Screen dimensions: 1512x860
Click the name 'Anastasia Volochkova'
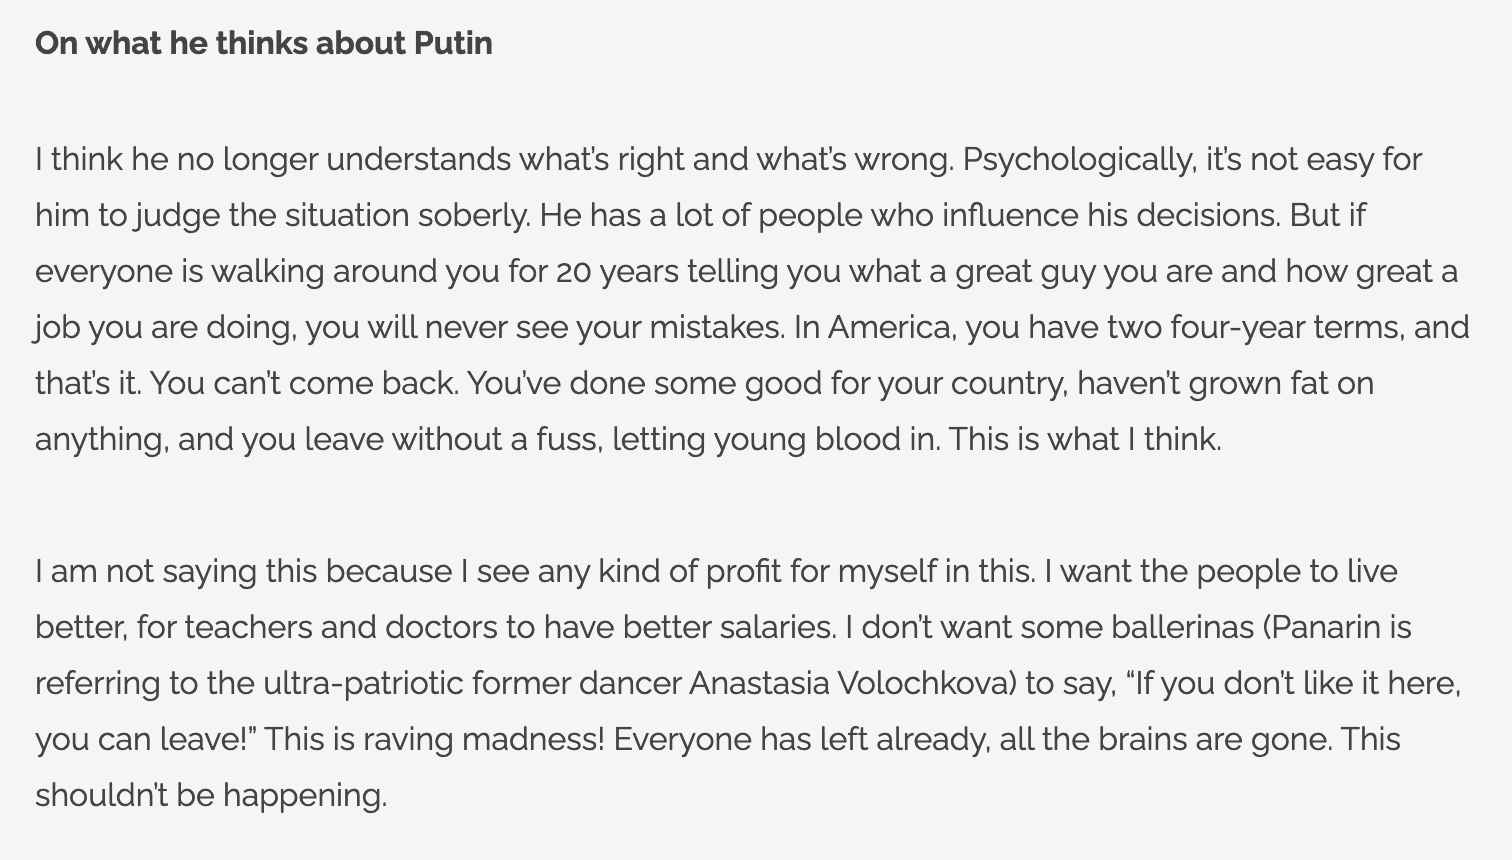[x=852, y=684]
